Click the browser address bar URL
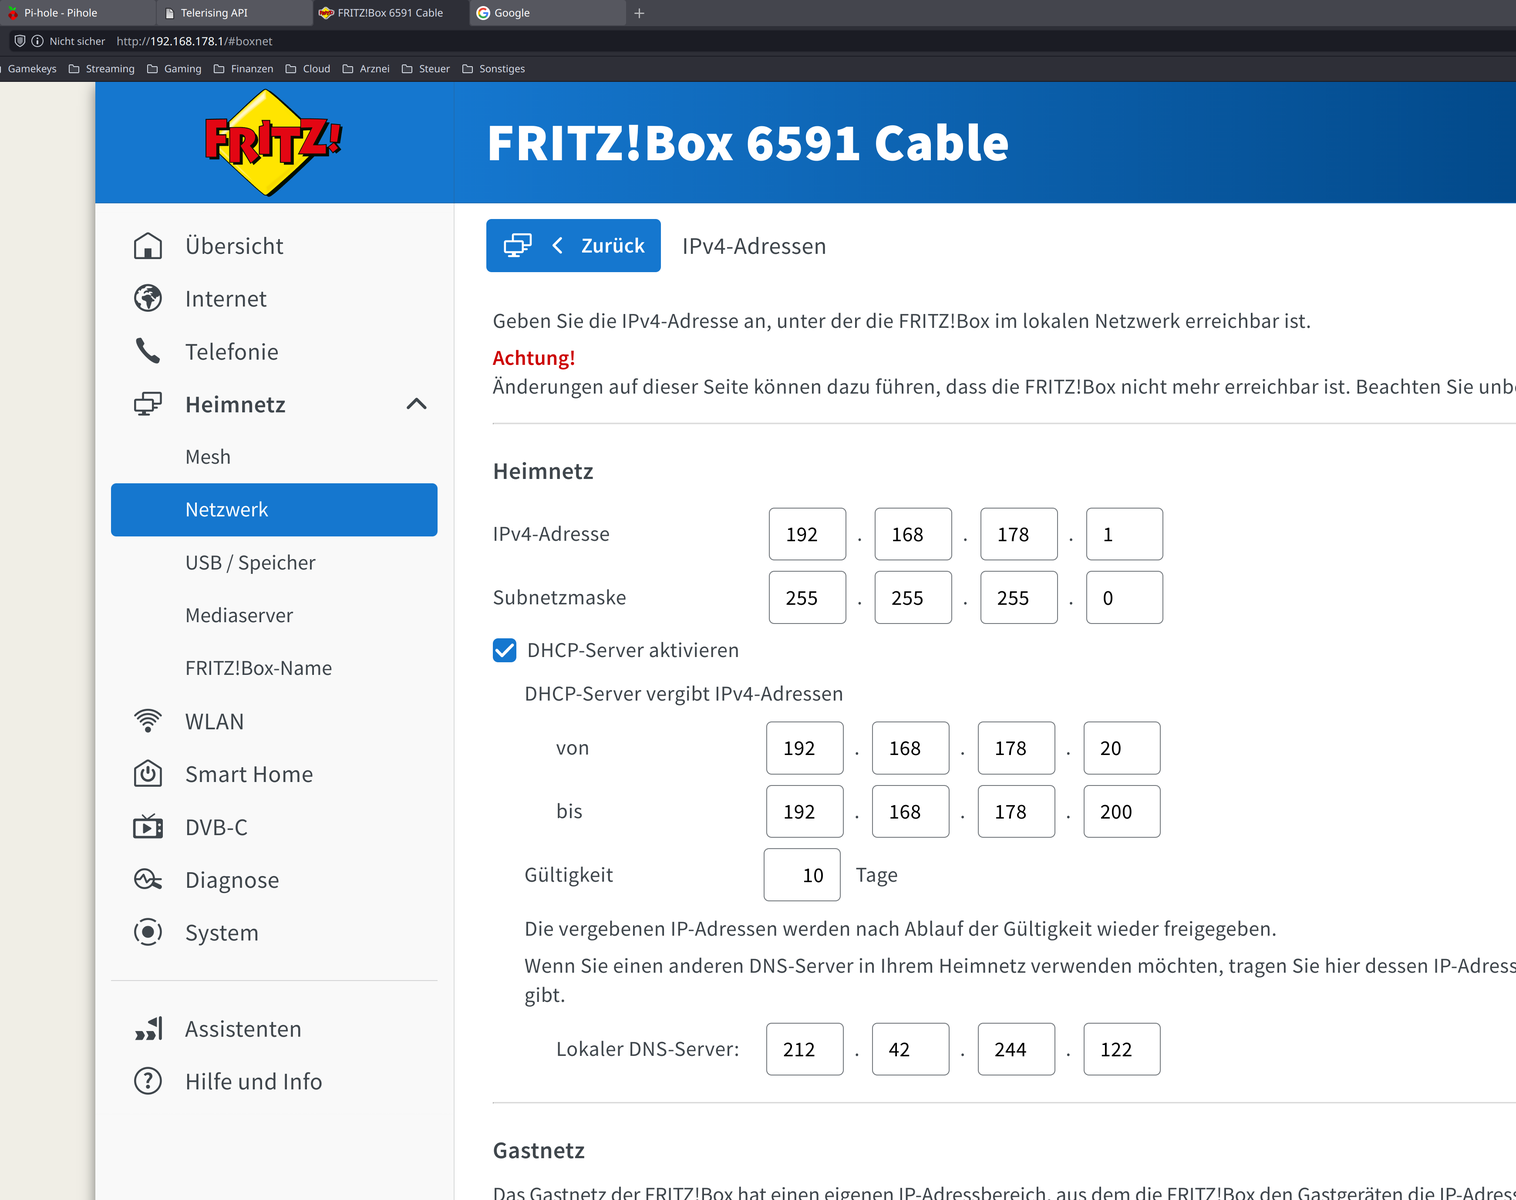 pyautogui.click(x=194, y=41)
